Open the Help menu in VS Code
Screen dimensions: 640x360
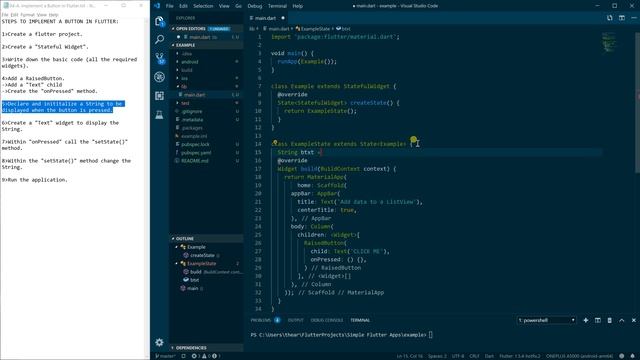click(x=298, y=6)
